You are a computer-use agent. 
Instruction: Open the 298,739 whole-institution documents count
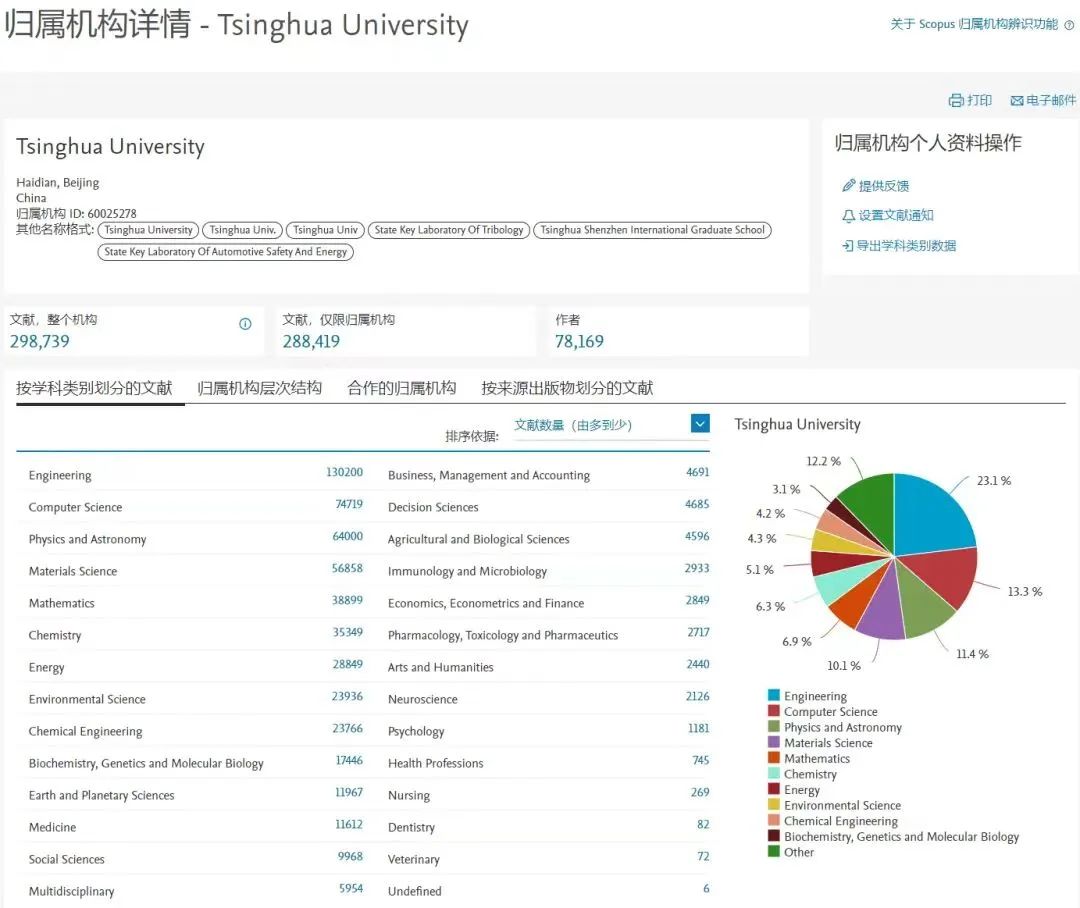tap(39, 341)
